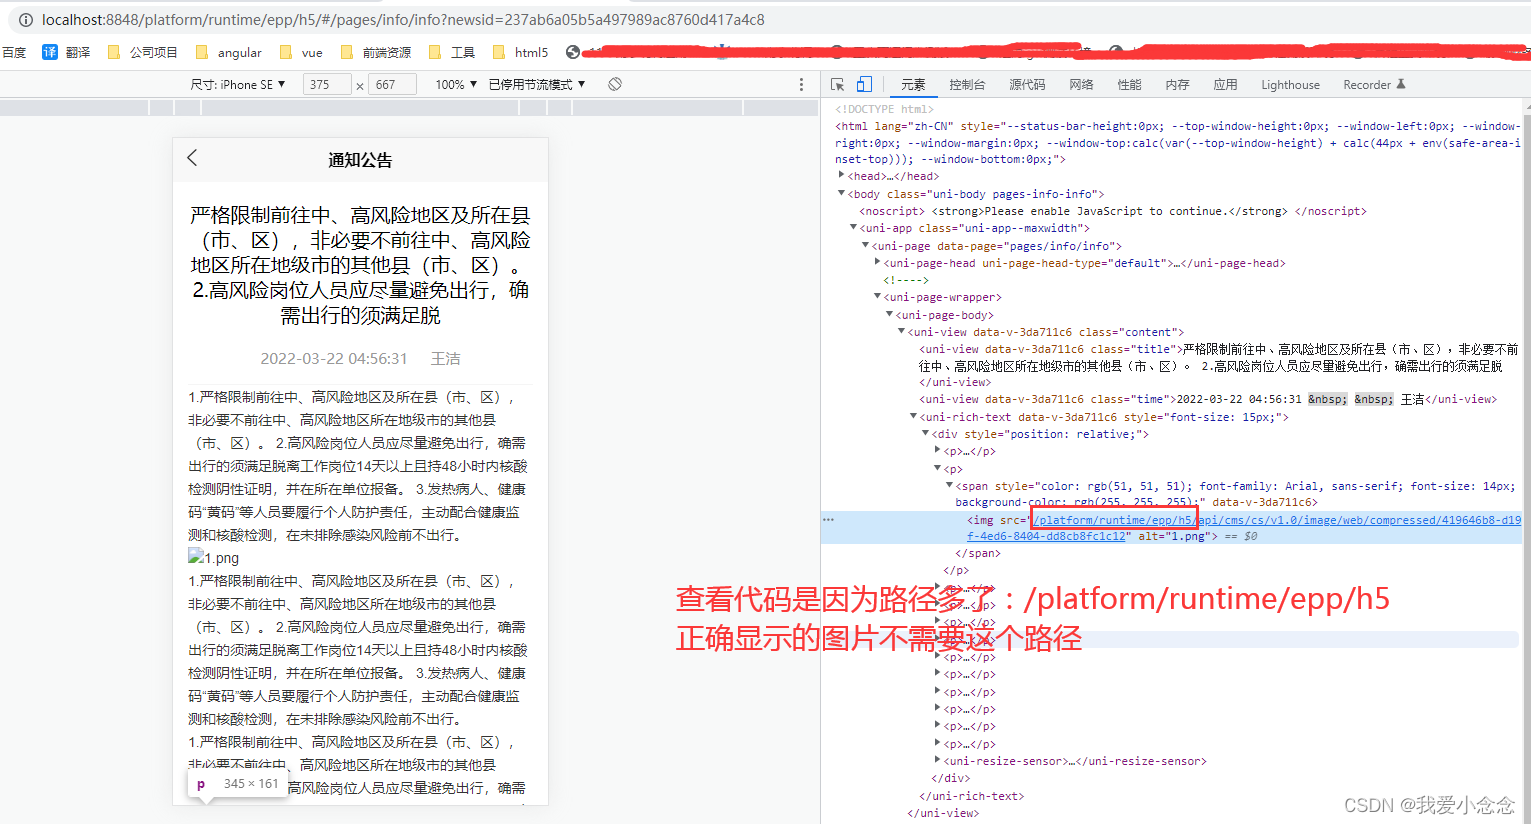Click the broken 1.png image
This screenshot has height=824, width=1531.
214,558
